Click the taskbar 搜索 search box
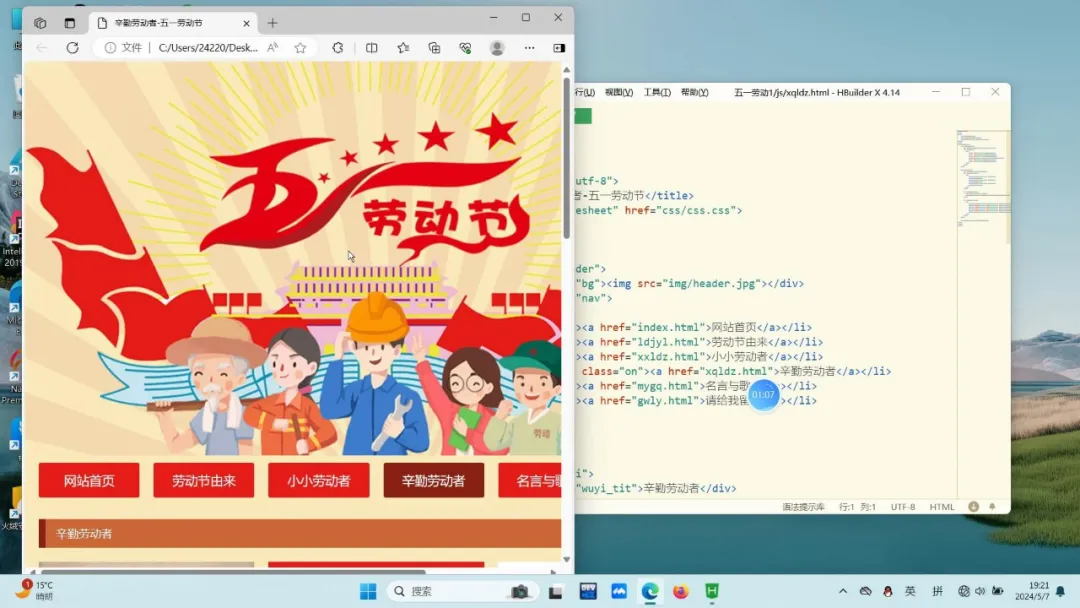The width and height of the screenshot is (1080, 608). click(x=461, y=591)
